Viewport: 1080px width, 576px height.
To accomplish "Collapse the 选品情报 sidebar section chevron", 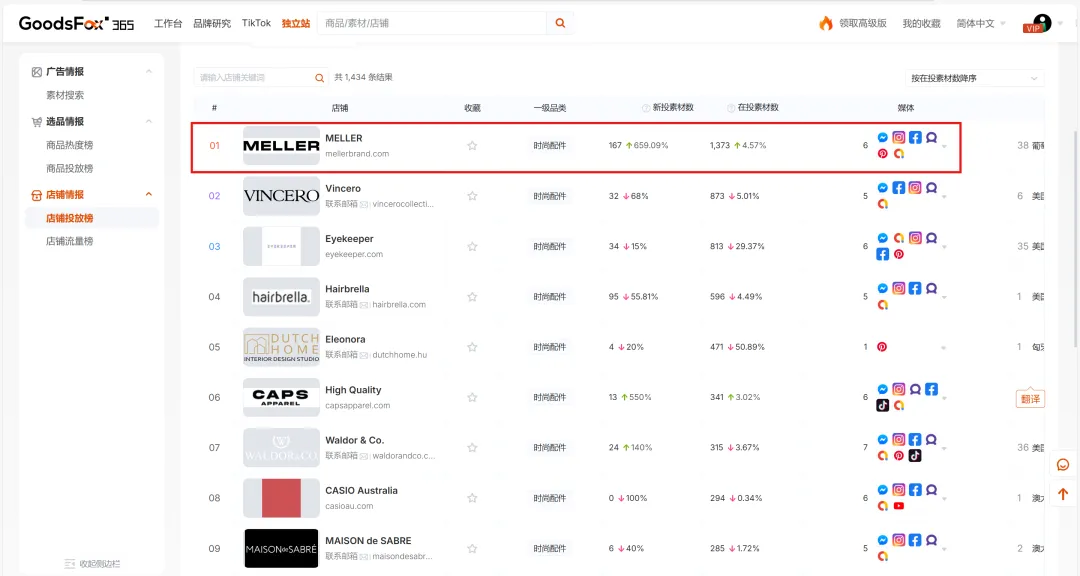I will (x=149, y=121).
